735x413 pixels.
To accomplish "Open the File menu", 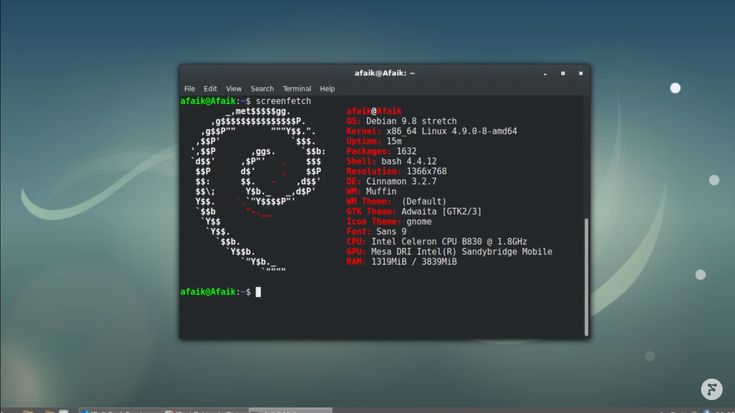I will [189, 89].
